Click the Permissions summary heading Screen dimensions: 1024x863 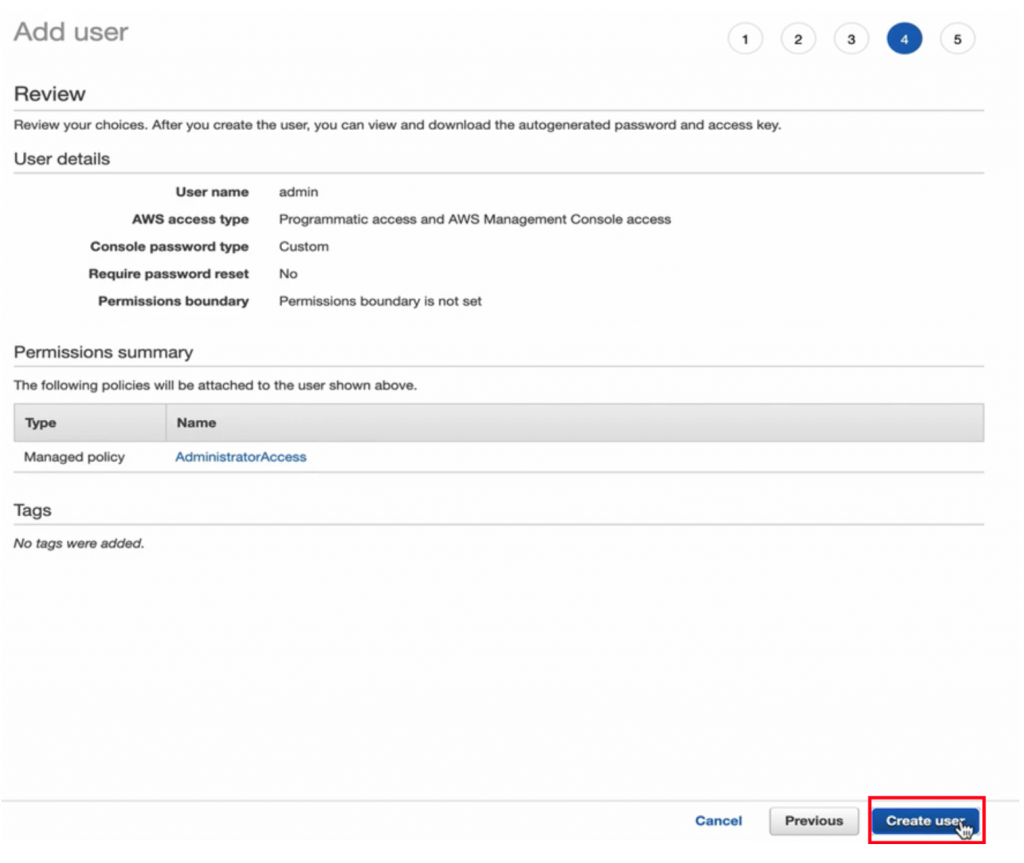pos(103,352)
